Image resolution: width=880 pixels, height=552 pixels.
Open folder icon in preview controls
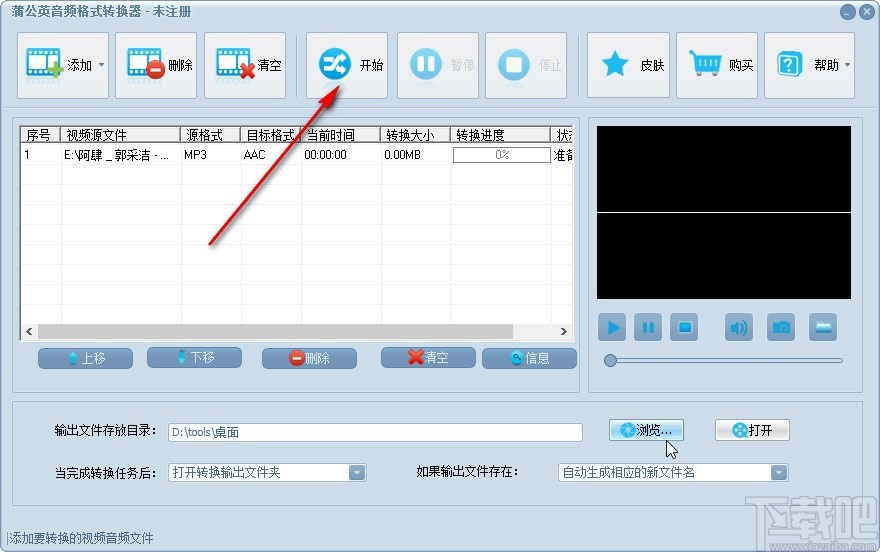click(823, 327)
